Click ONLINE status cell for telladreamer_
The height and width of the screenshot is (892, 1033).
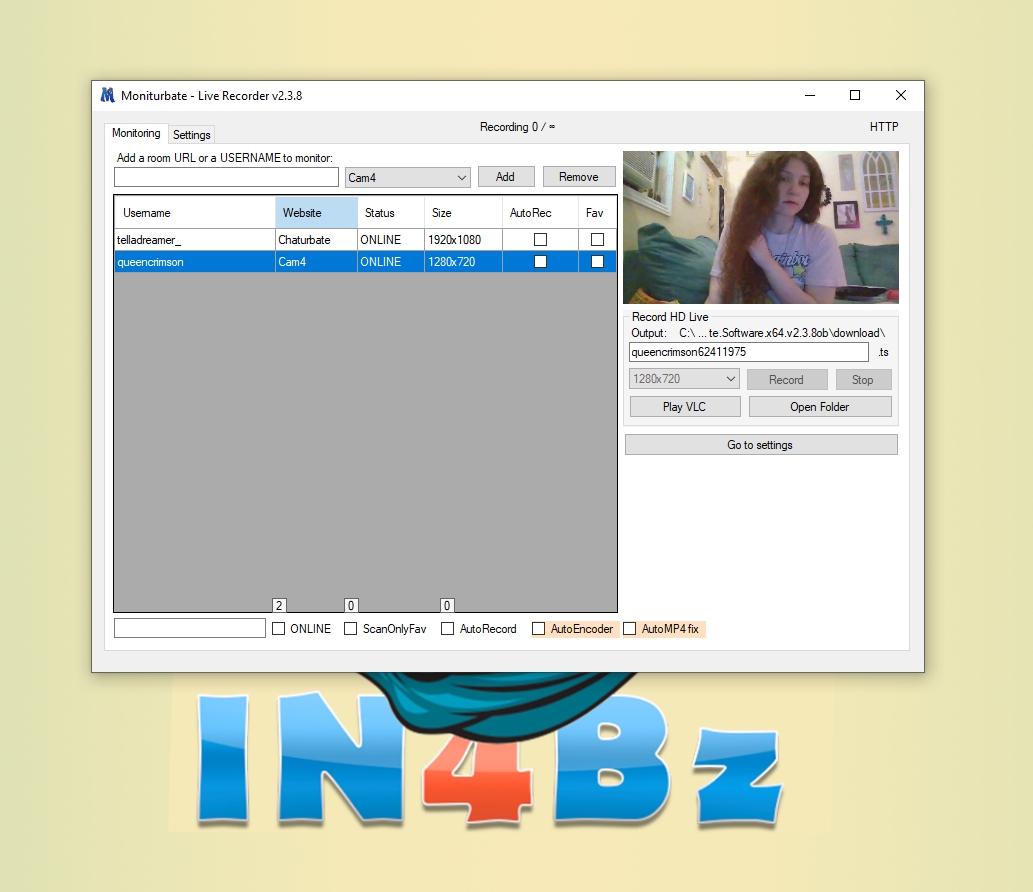tap(391, 240)
